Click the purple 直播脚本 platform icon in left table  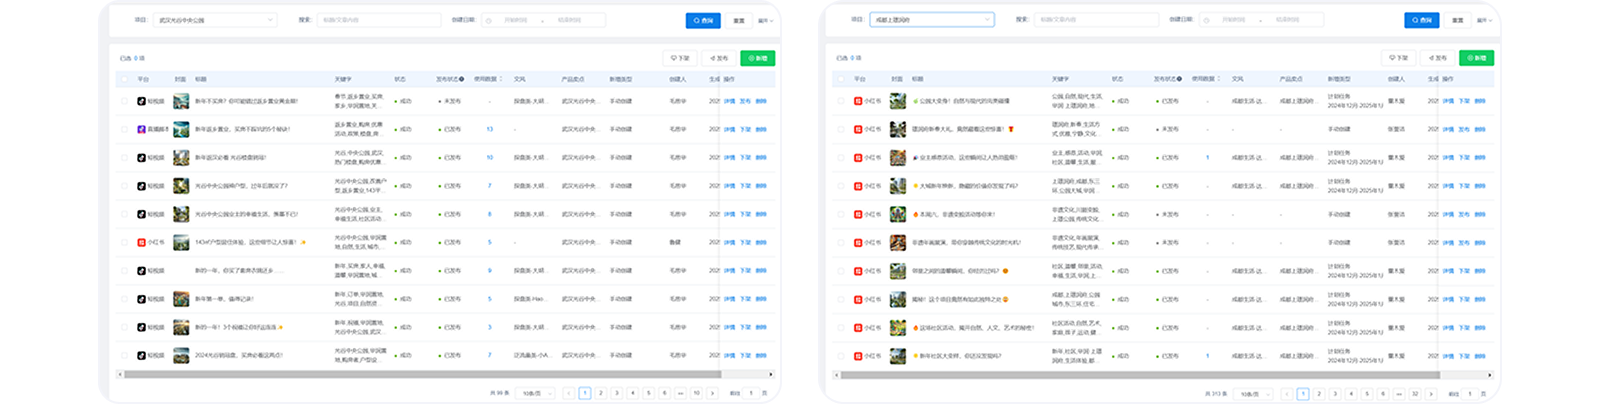pyautogui.click(x=142, y=129)
